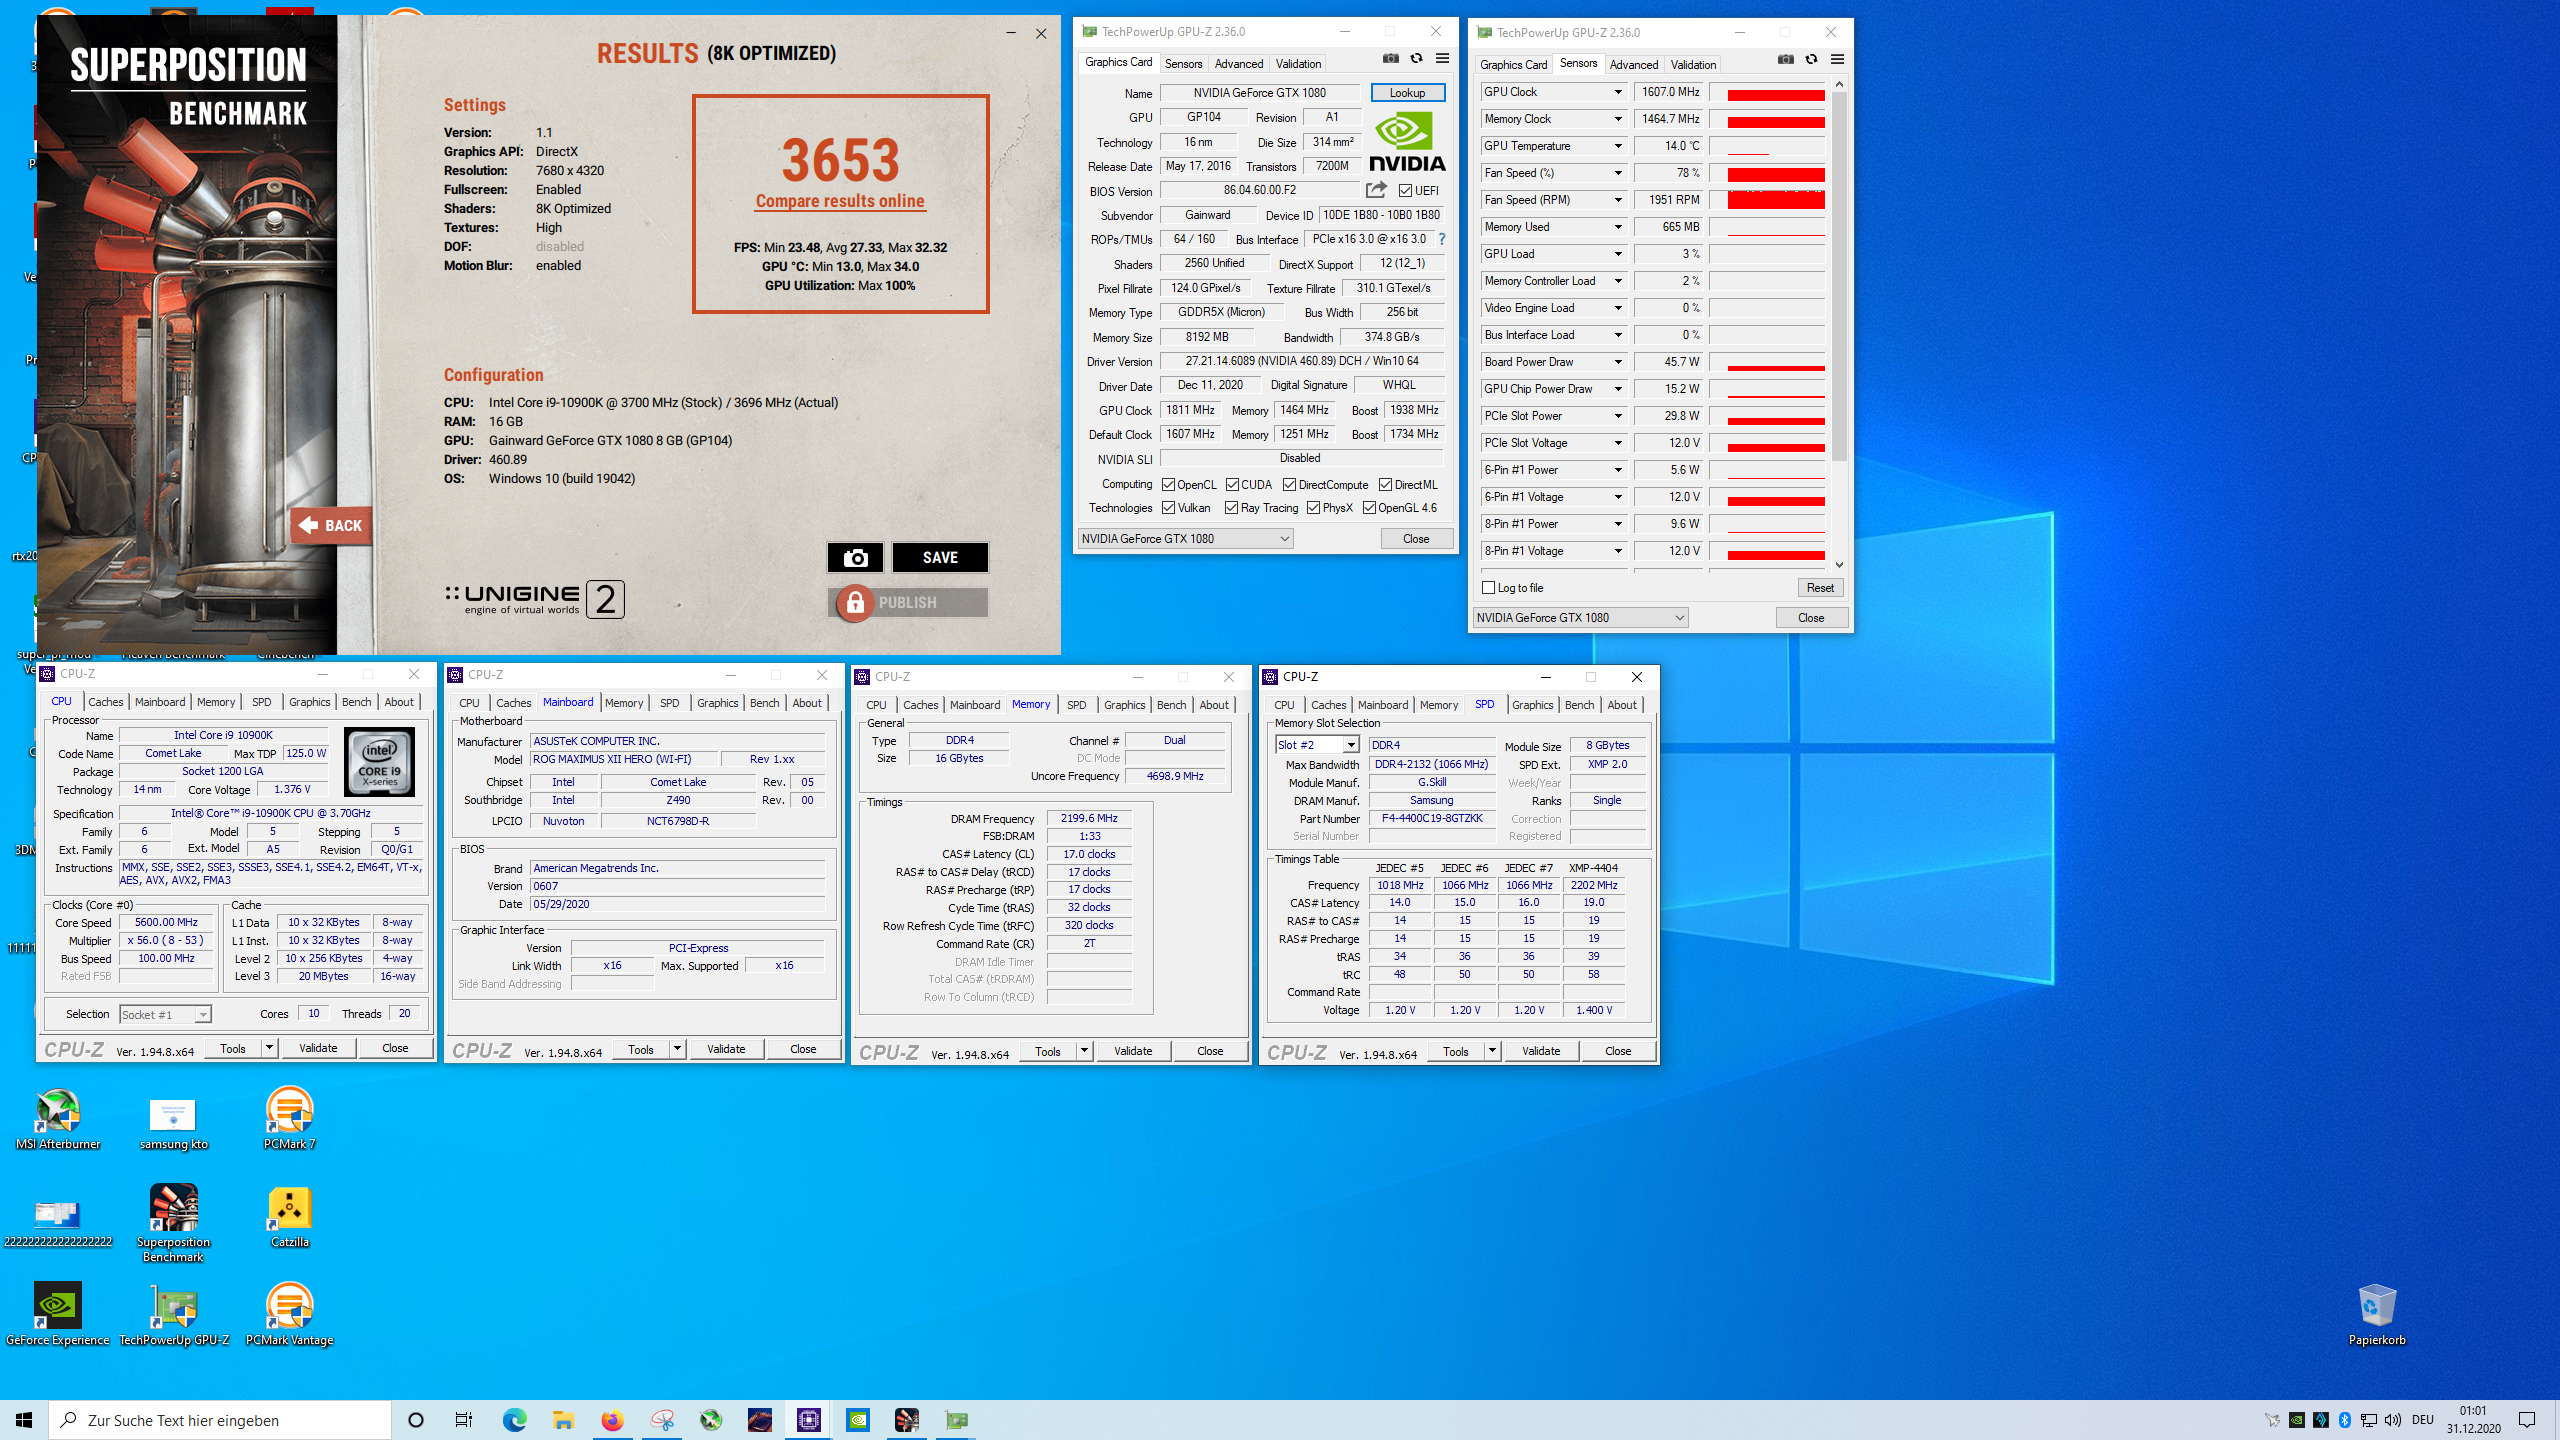Enable Log to file in GPU-Z Sensors
Screen dimensions: 2560x1440
coord(1489,588)
